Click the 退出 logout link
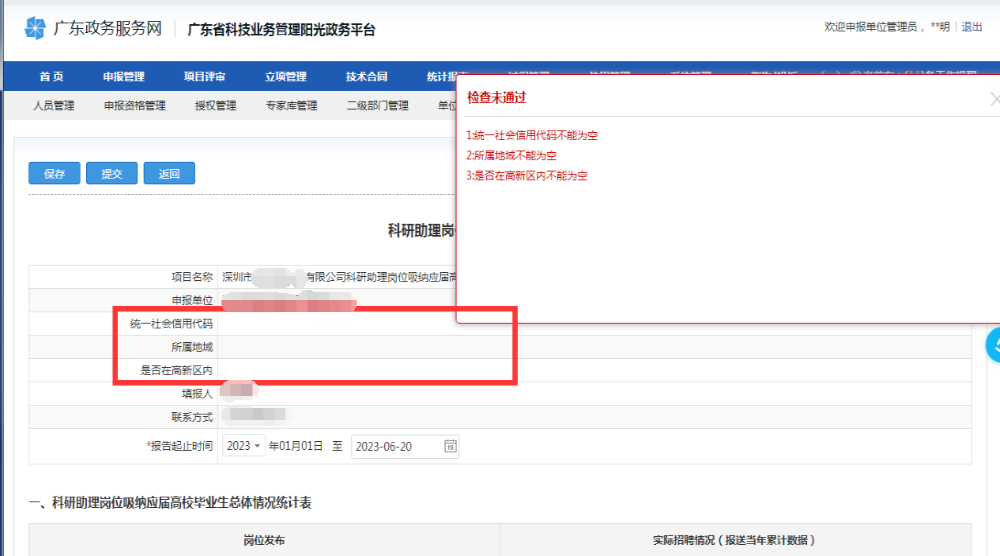The width and height of the screenshot is (1000, 556). (971, 27)
